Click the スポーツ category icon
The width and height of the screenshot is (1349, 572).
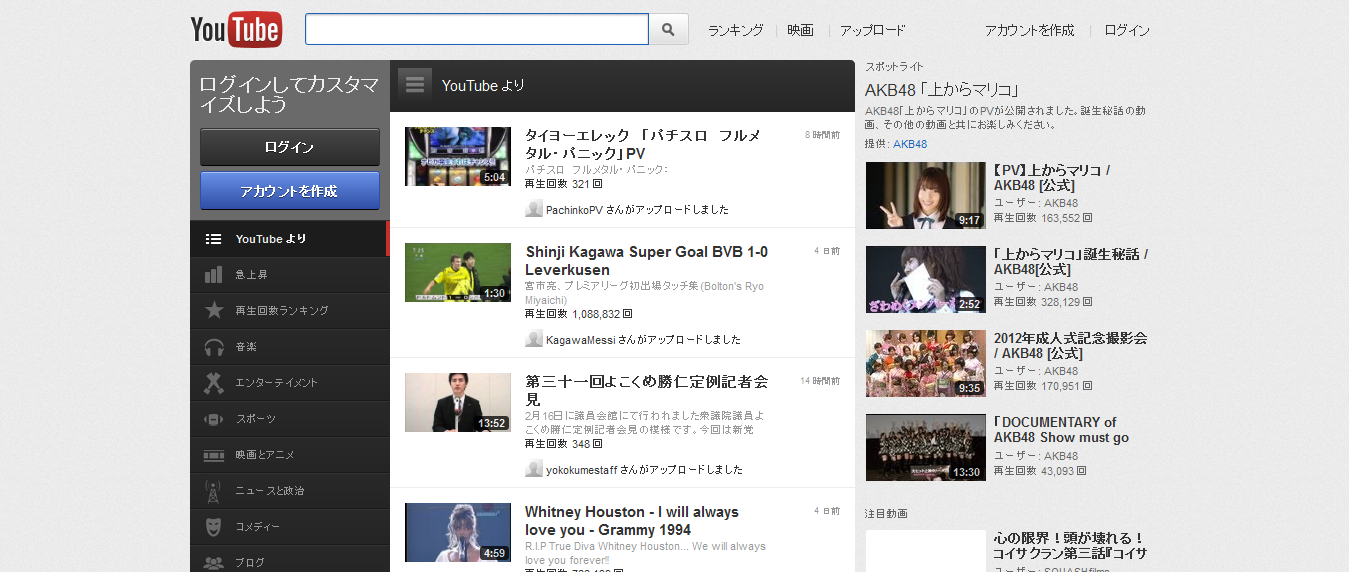point(213,419)
